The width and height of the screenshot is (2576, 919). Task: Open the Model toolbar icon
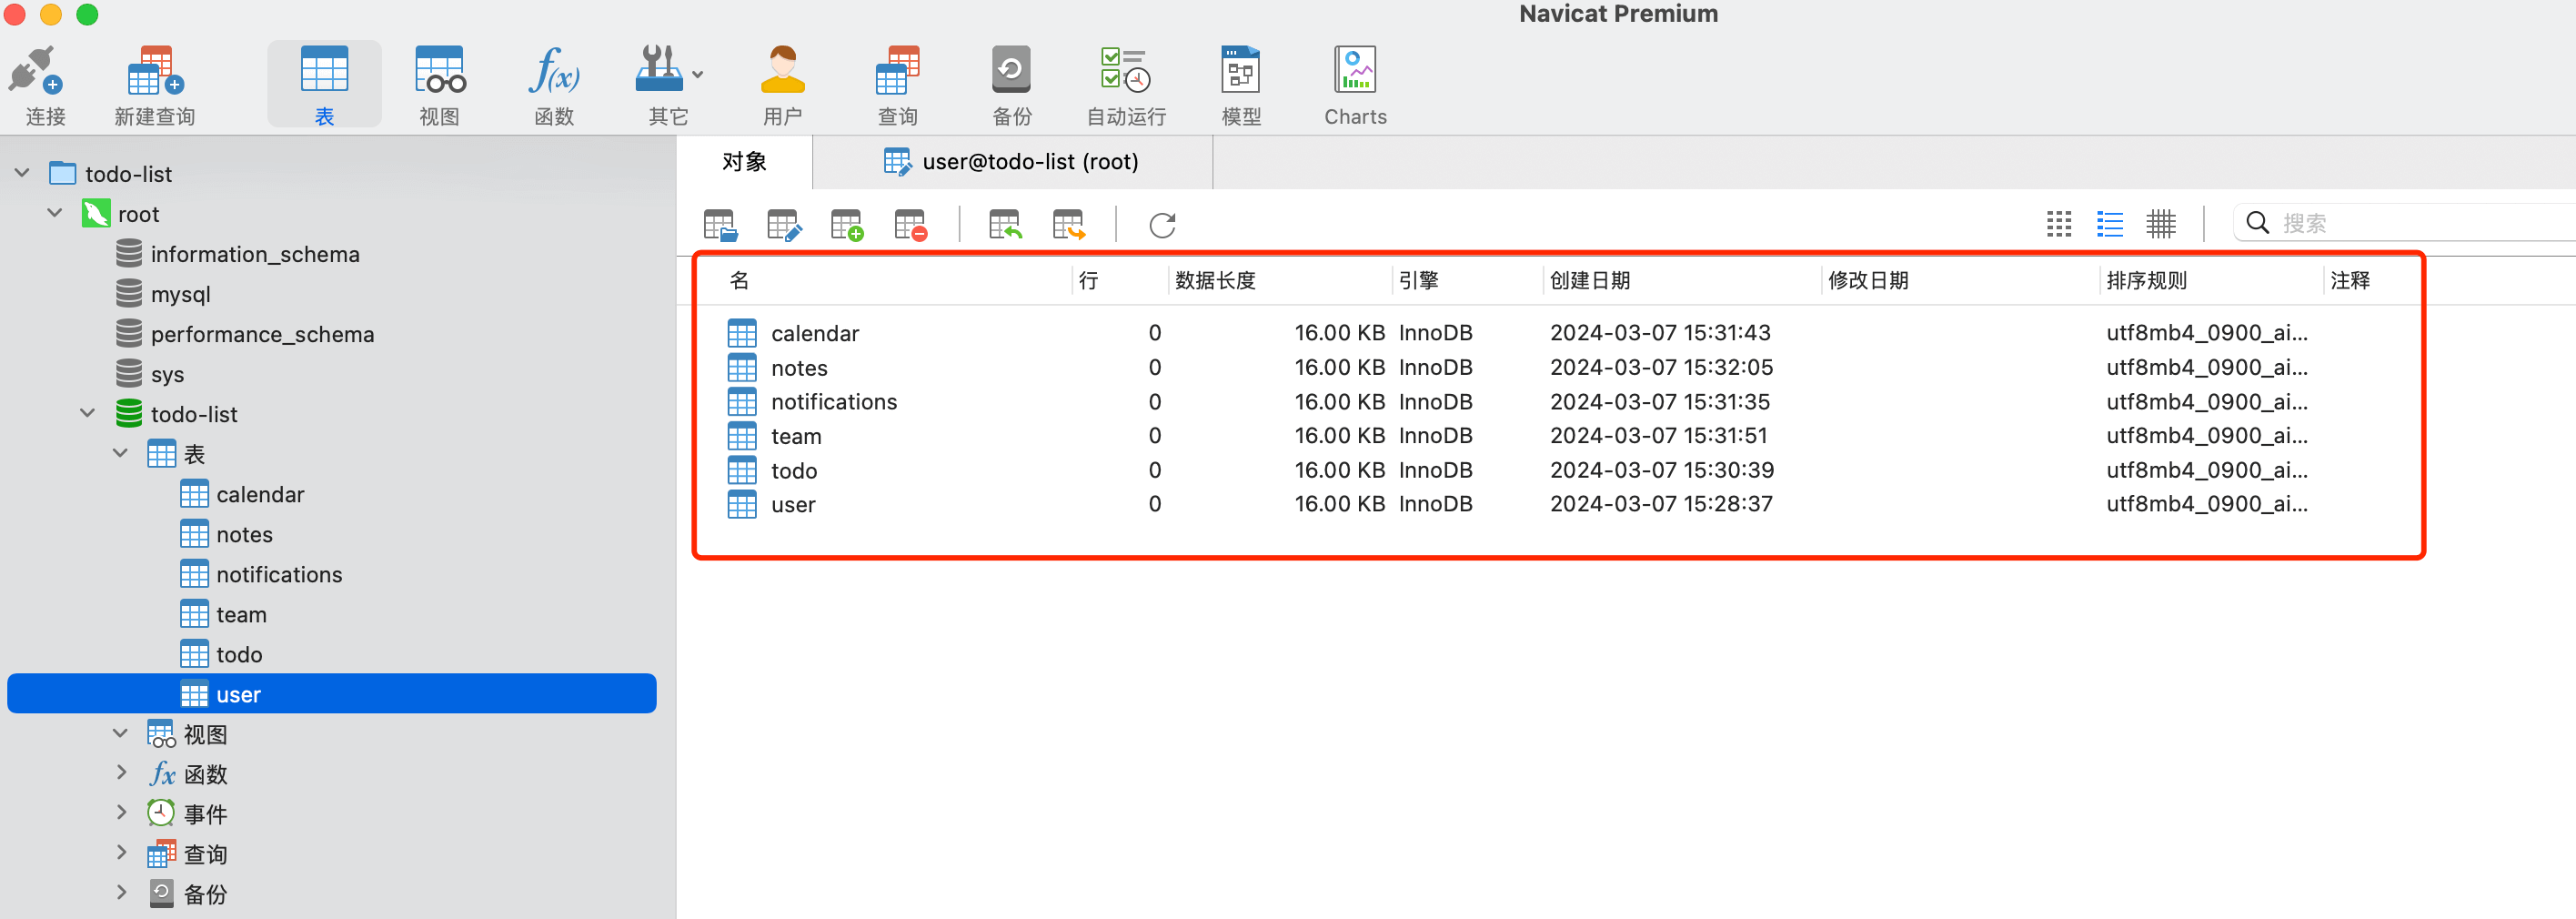coord(1240,73)
